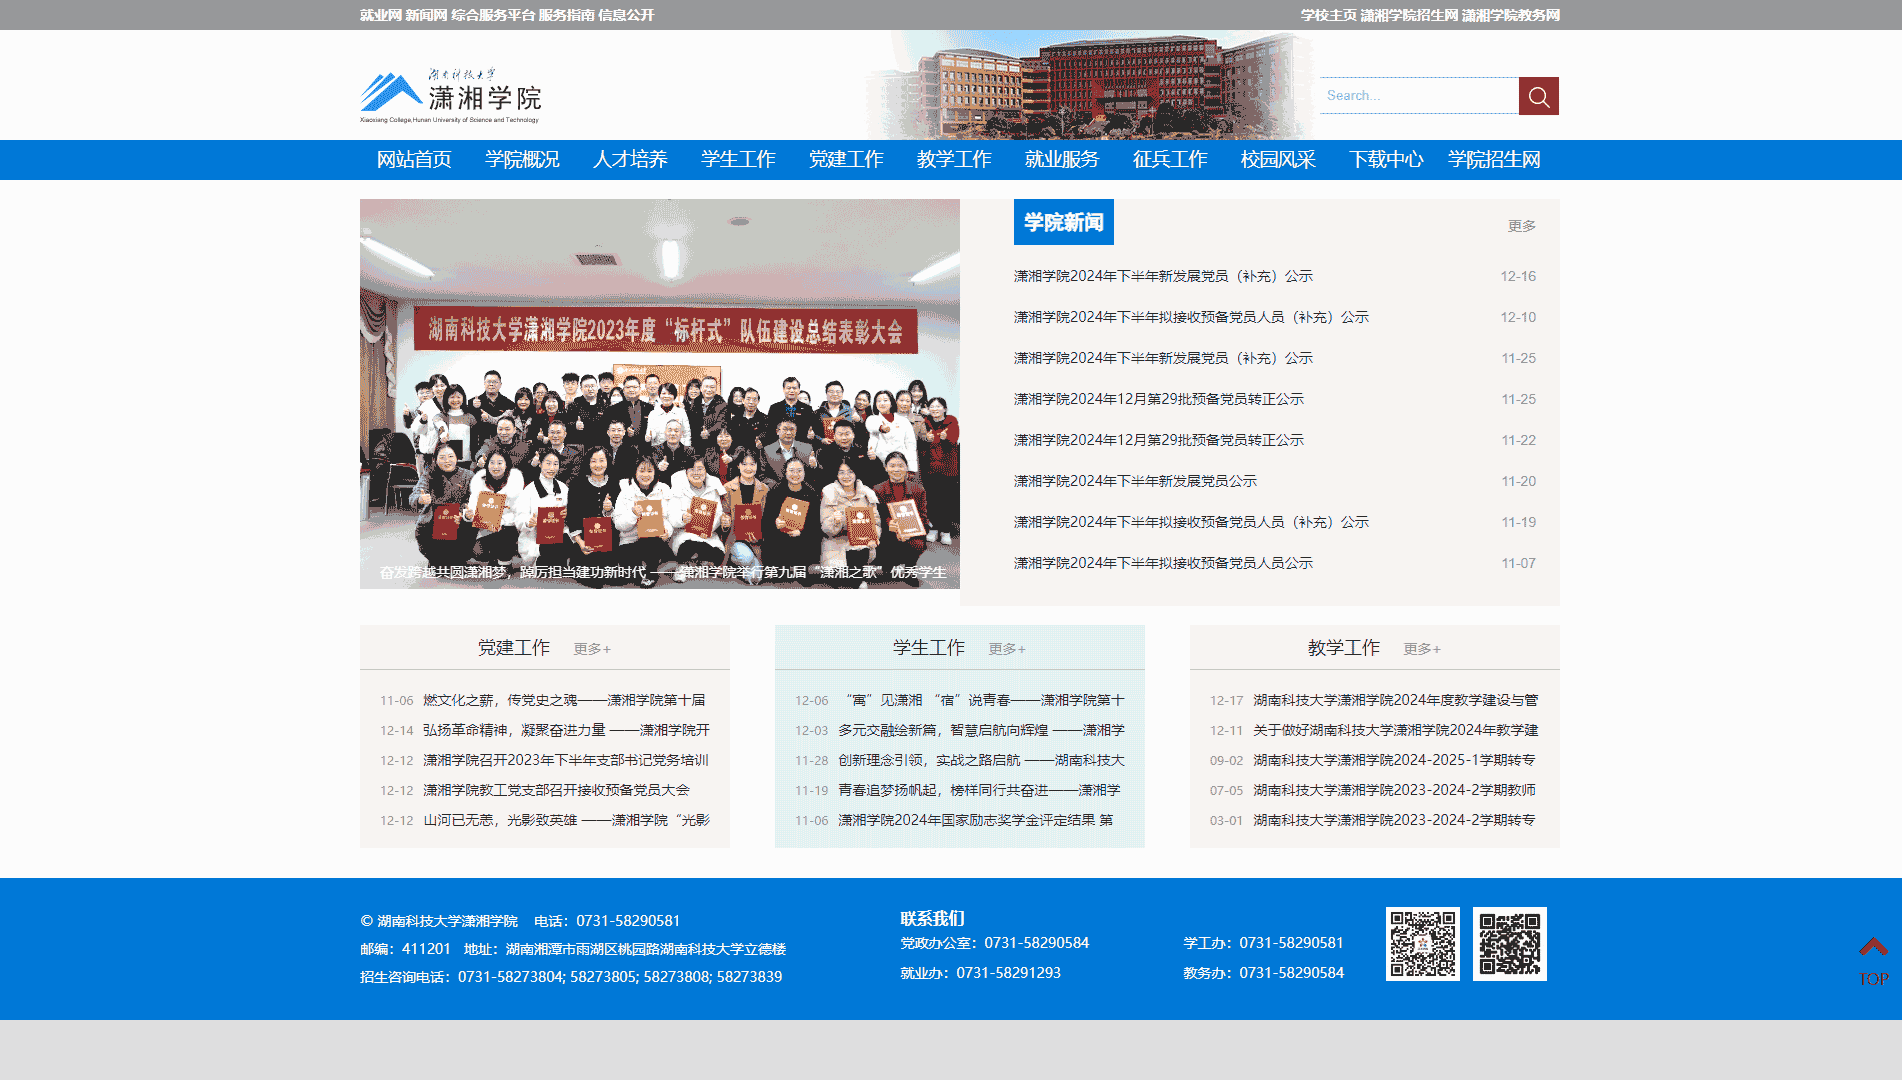Viewport: 1902px width, 1080px height.
Task: Select 学院招生网 in the navigation bar
Action: point(1494,160)
